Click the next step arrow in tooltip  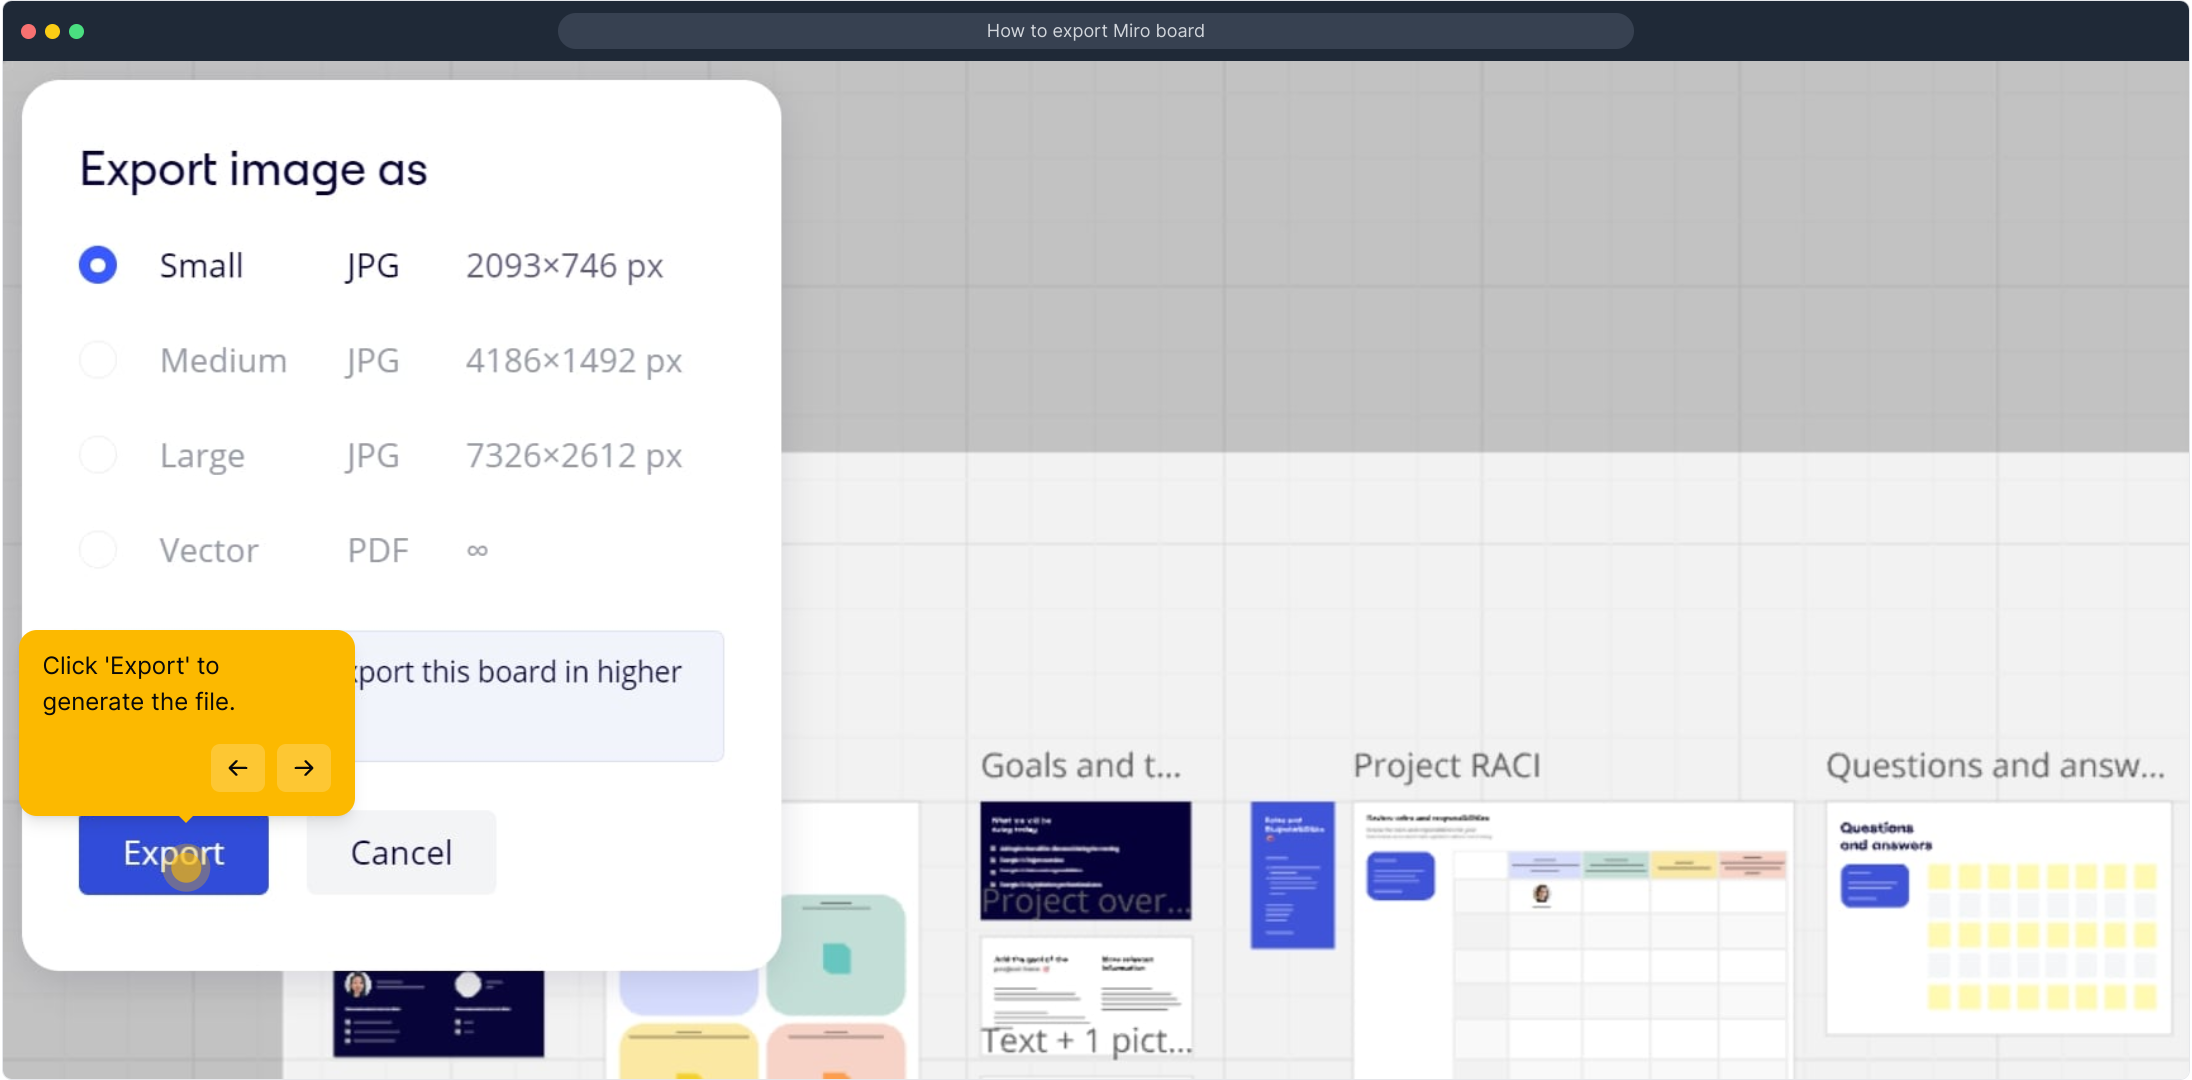304,768
